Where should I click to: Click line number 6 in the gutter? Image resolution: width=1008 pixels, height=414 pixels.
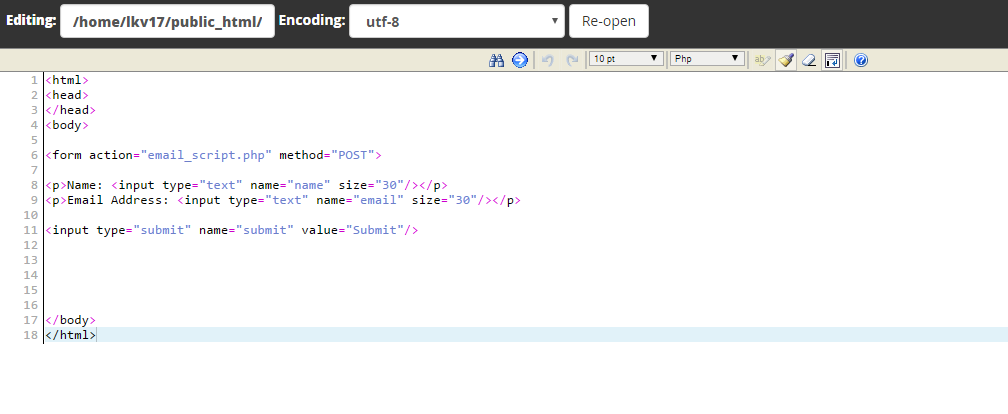pyautogui.click(x=34, y=155)
